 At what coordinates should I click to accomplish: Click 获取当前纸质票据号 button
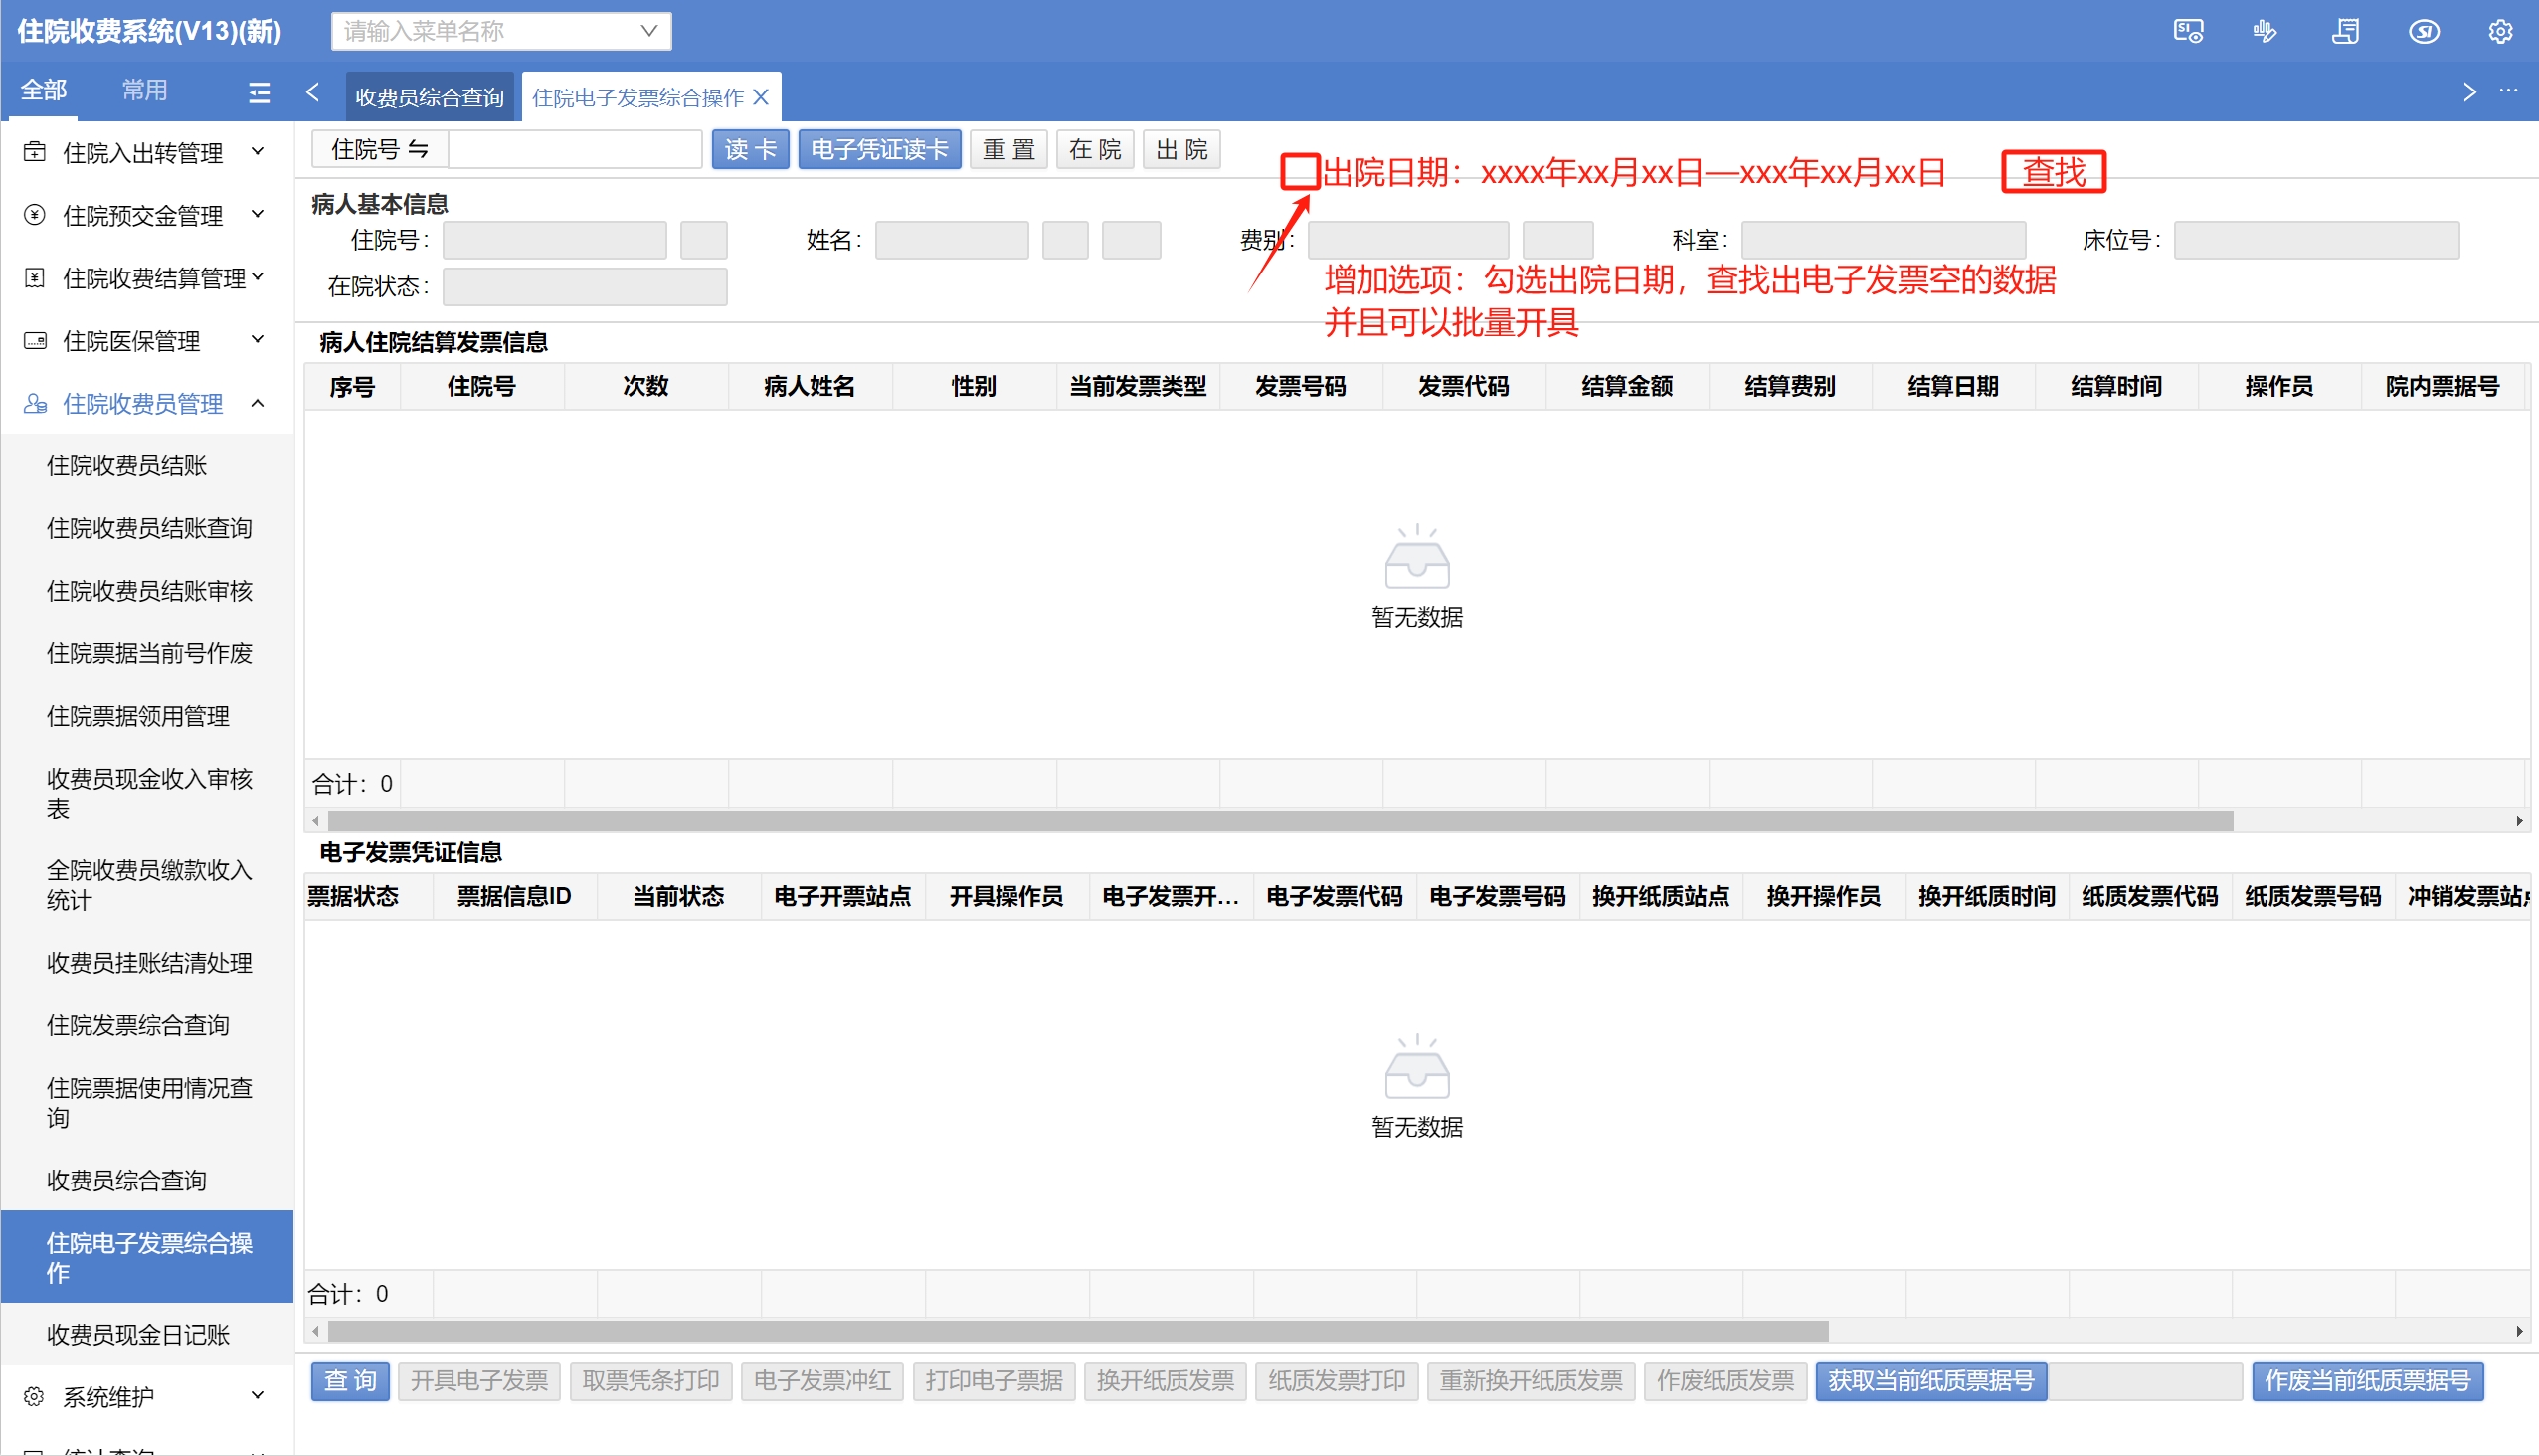(1930, 1380)
